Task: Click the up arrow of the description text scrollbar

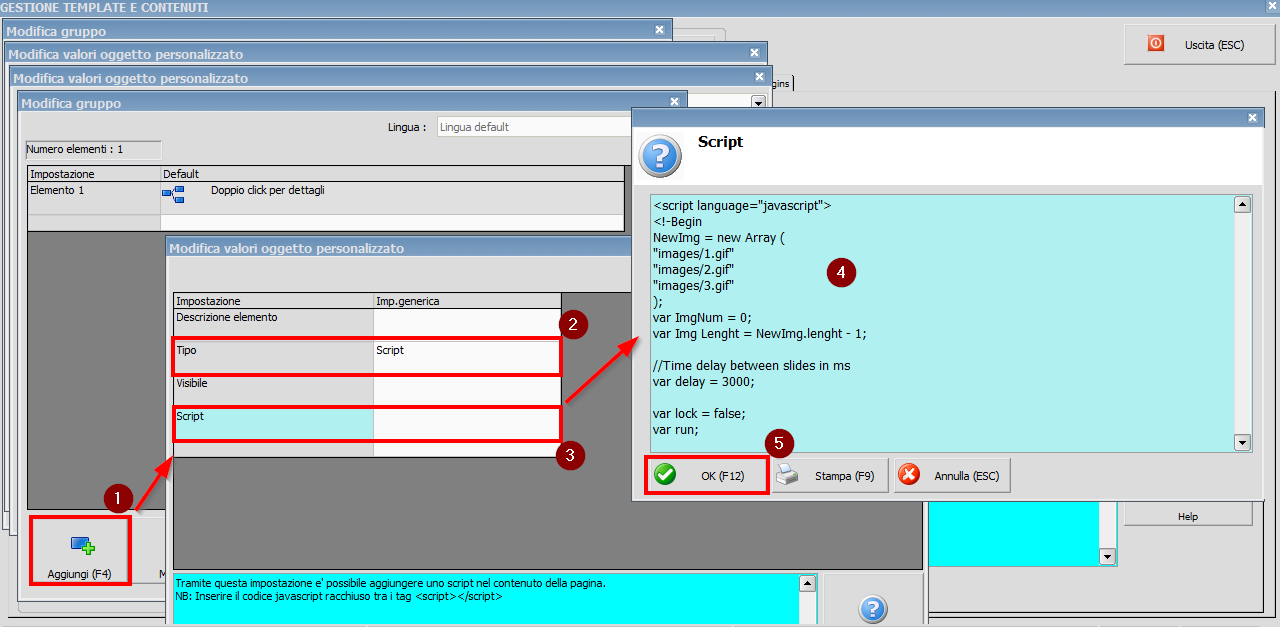Action: tap(807, 583)
